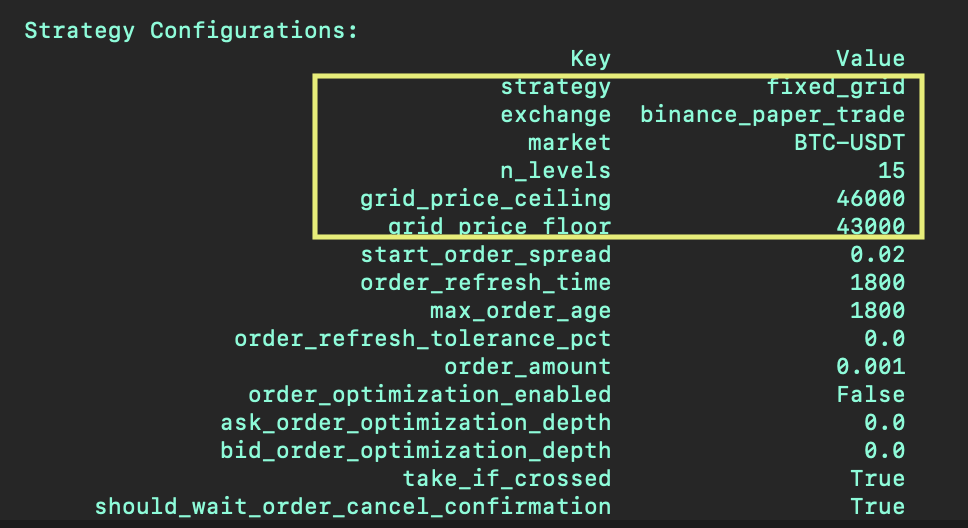
Task: Click the take_if_crossed True value
Action: (x=877, y=479)
